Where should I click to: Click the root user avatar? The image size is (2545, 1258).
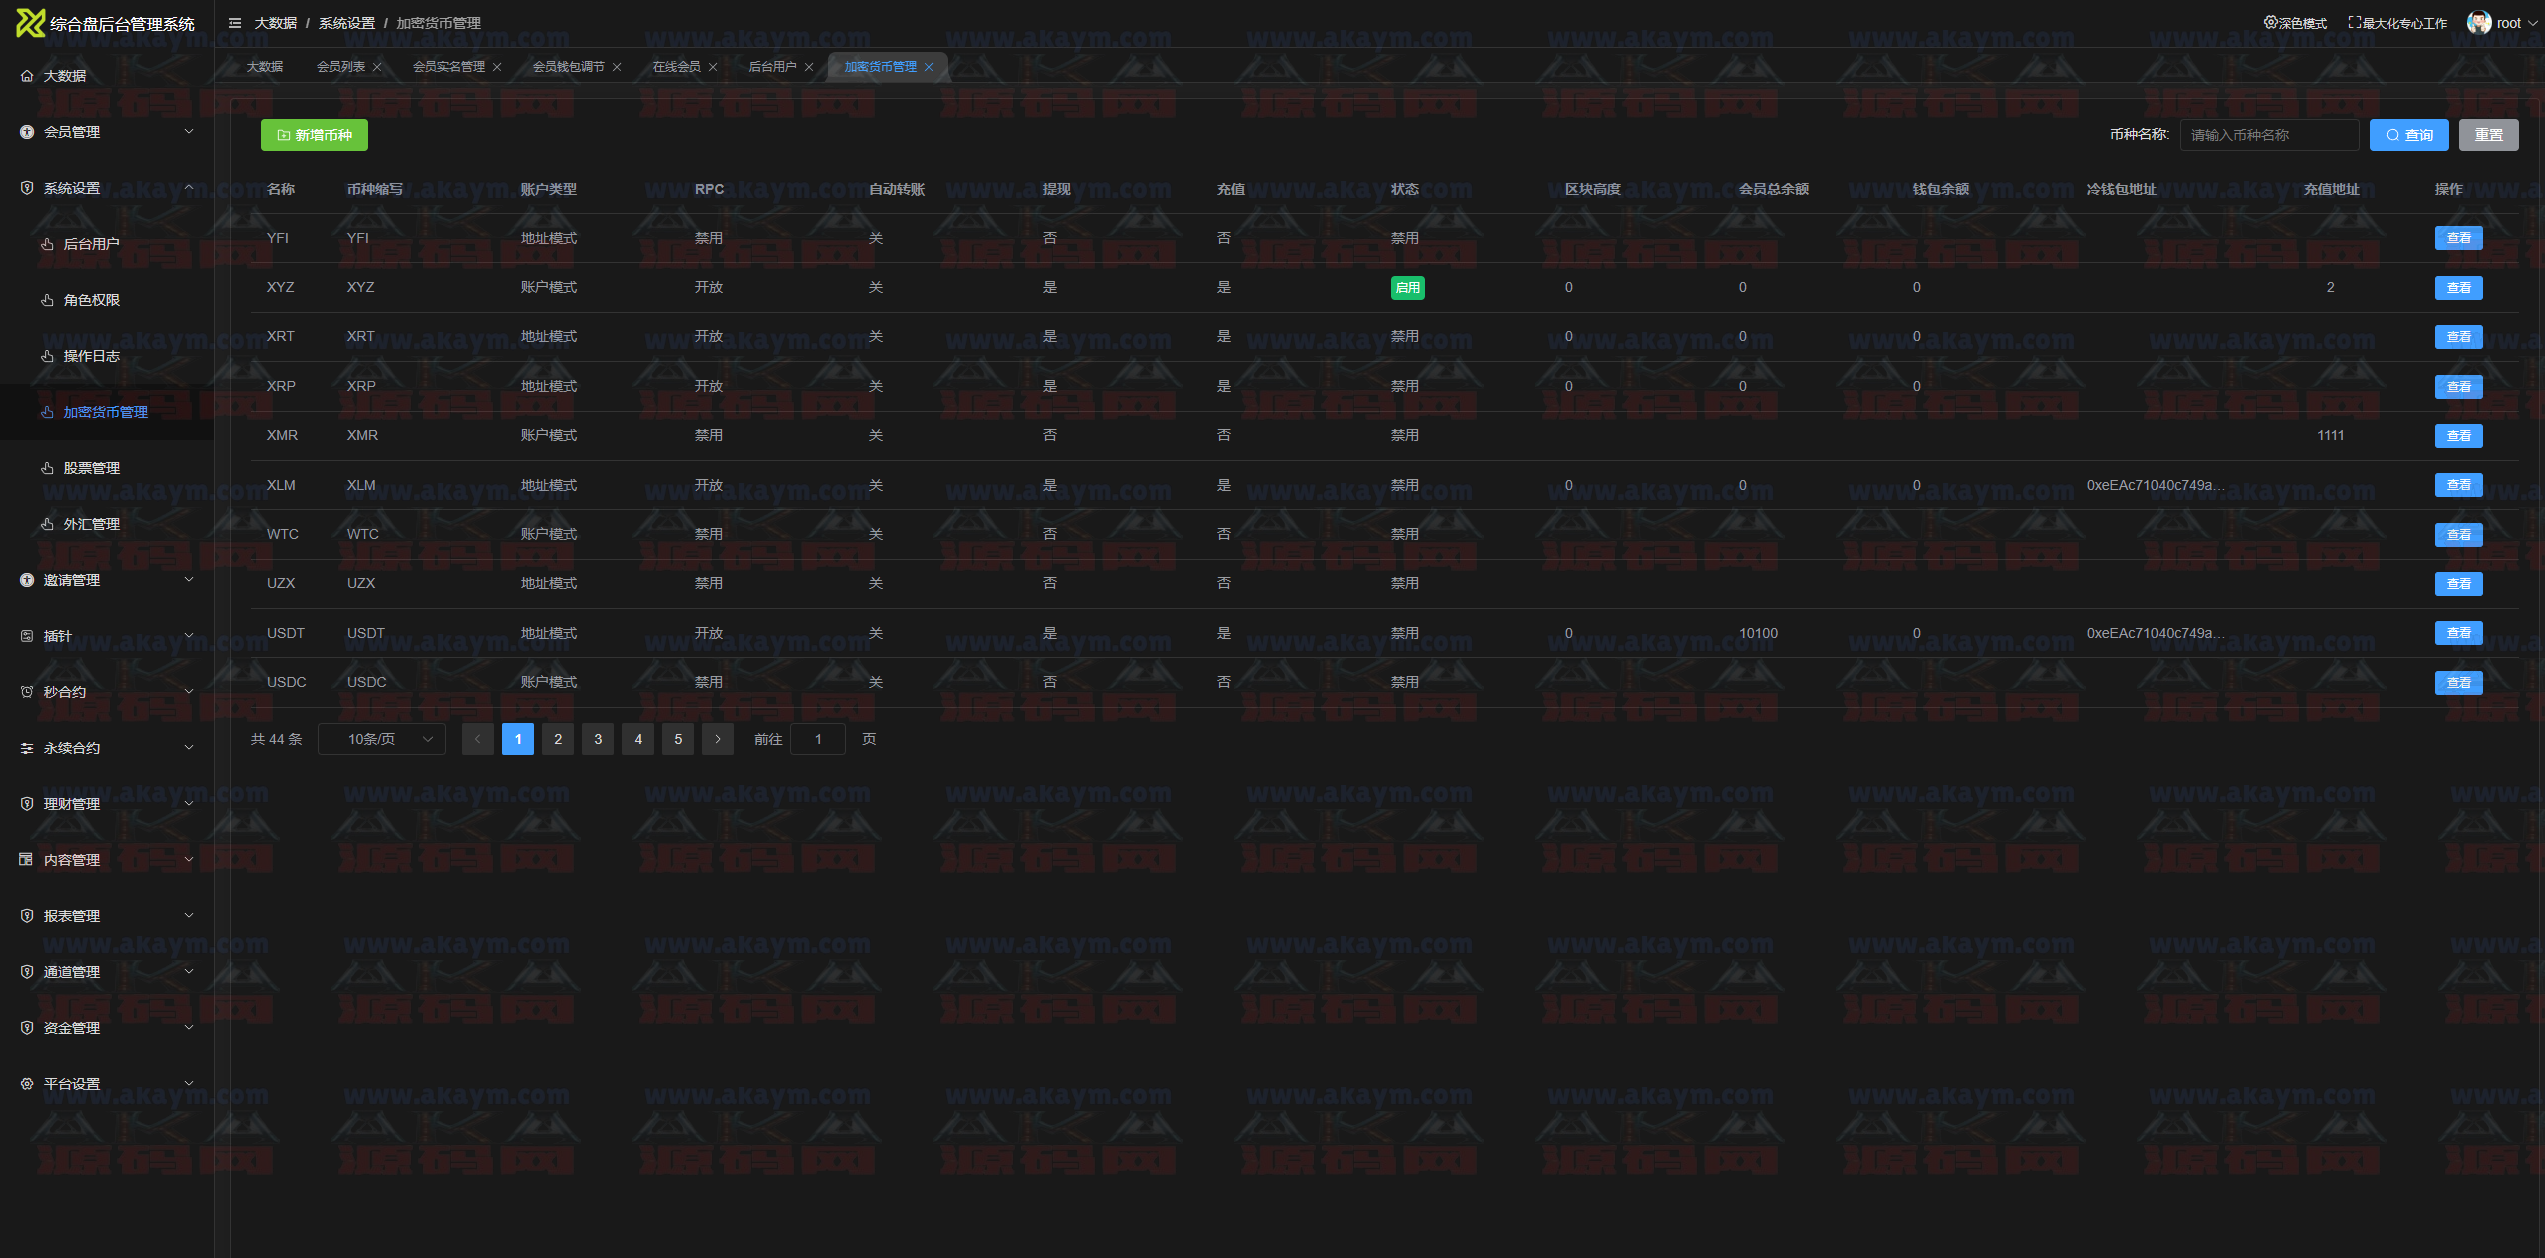(2478, 23)
